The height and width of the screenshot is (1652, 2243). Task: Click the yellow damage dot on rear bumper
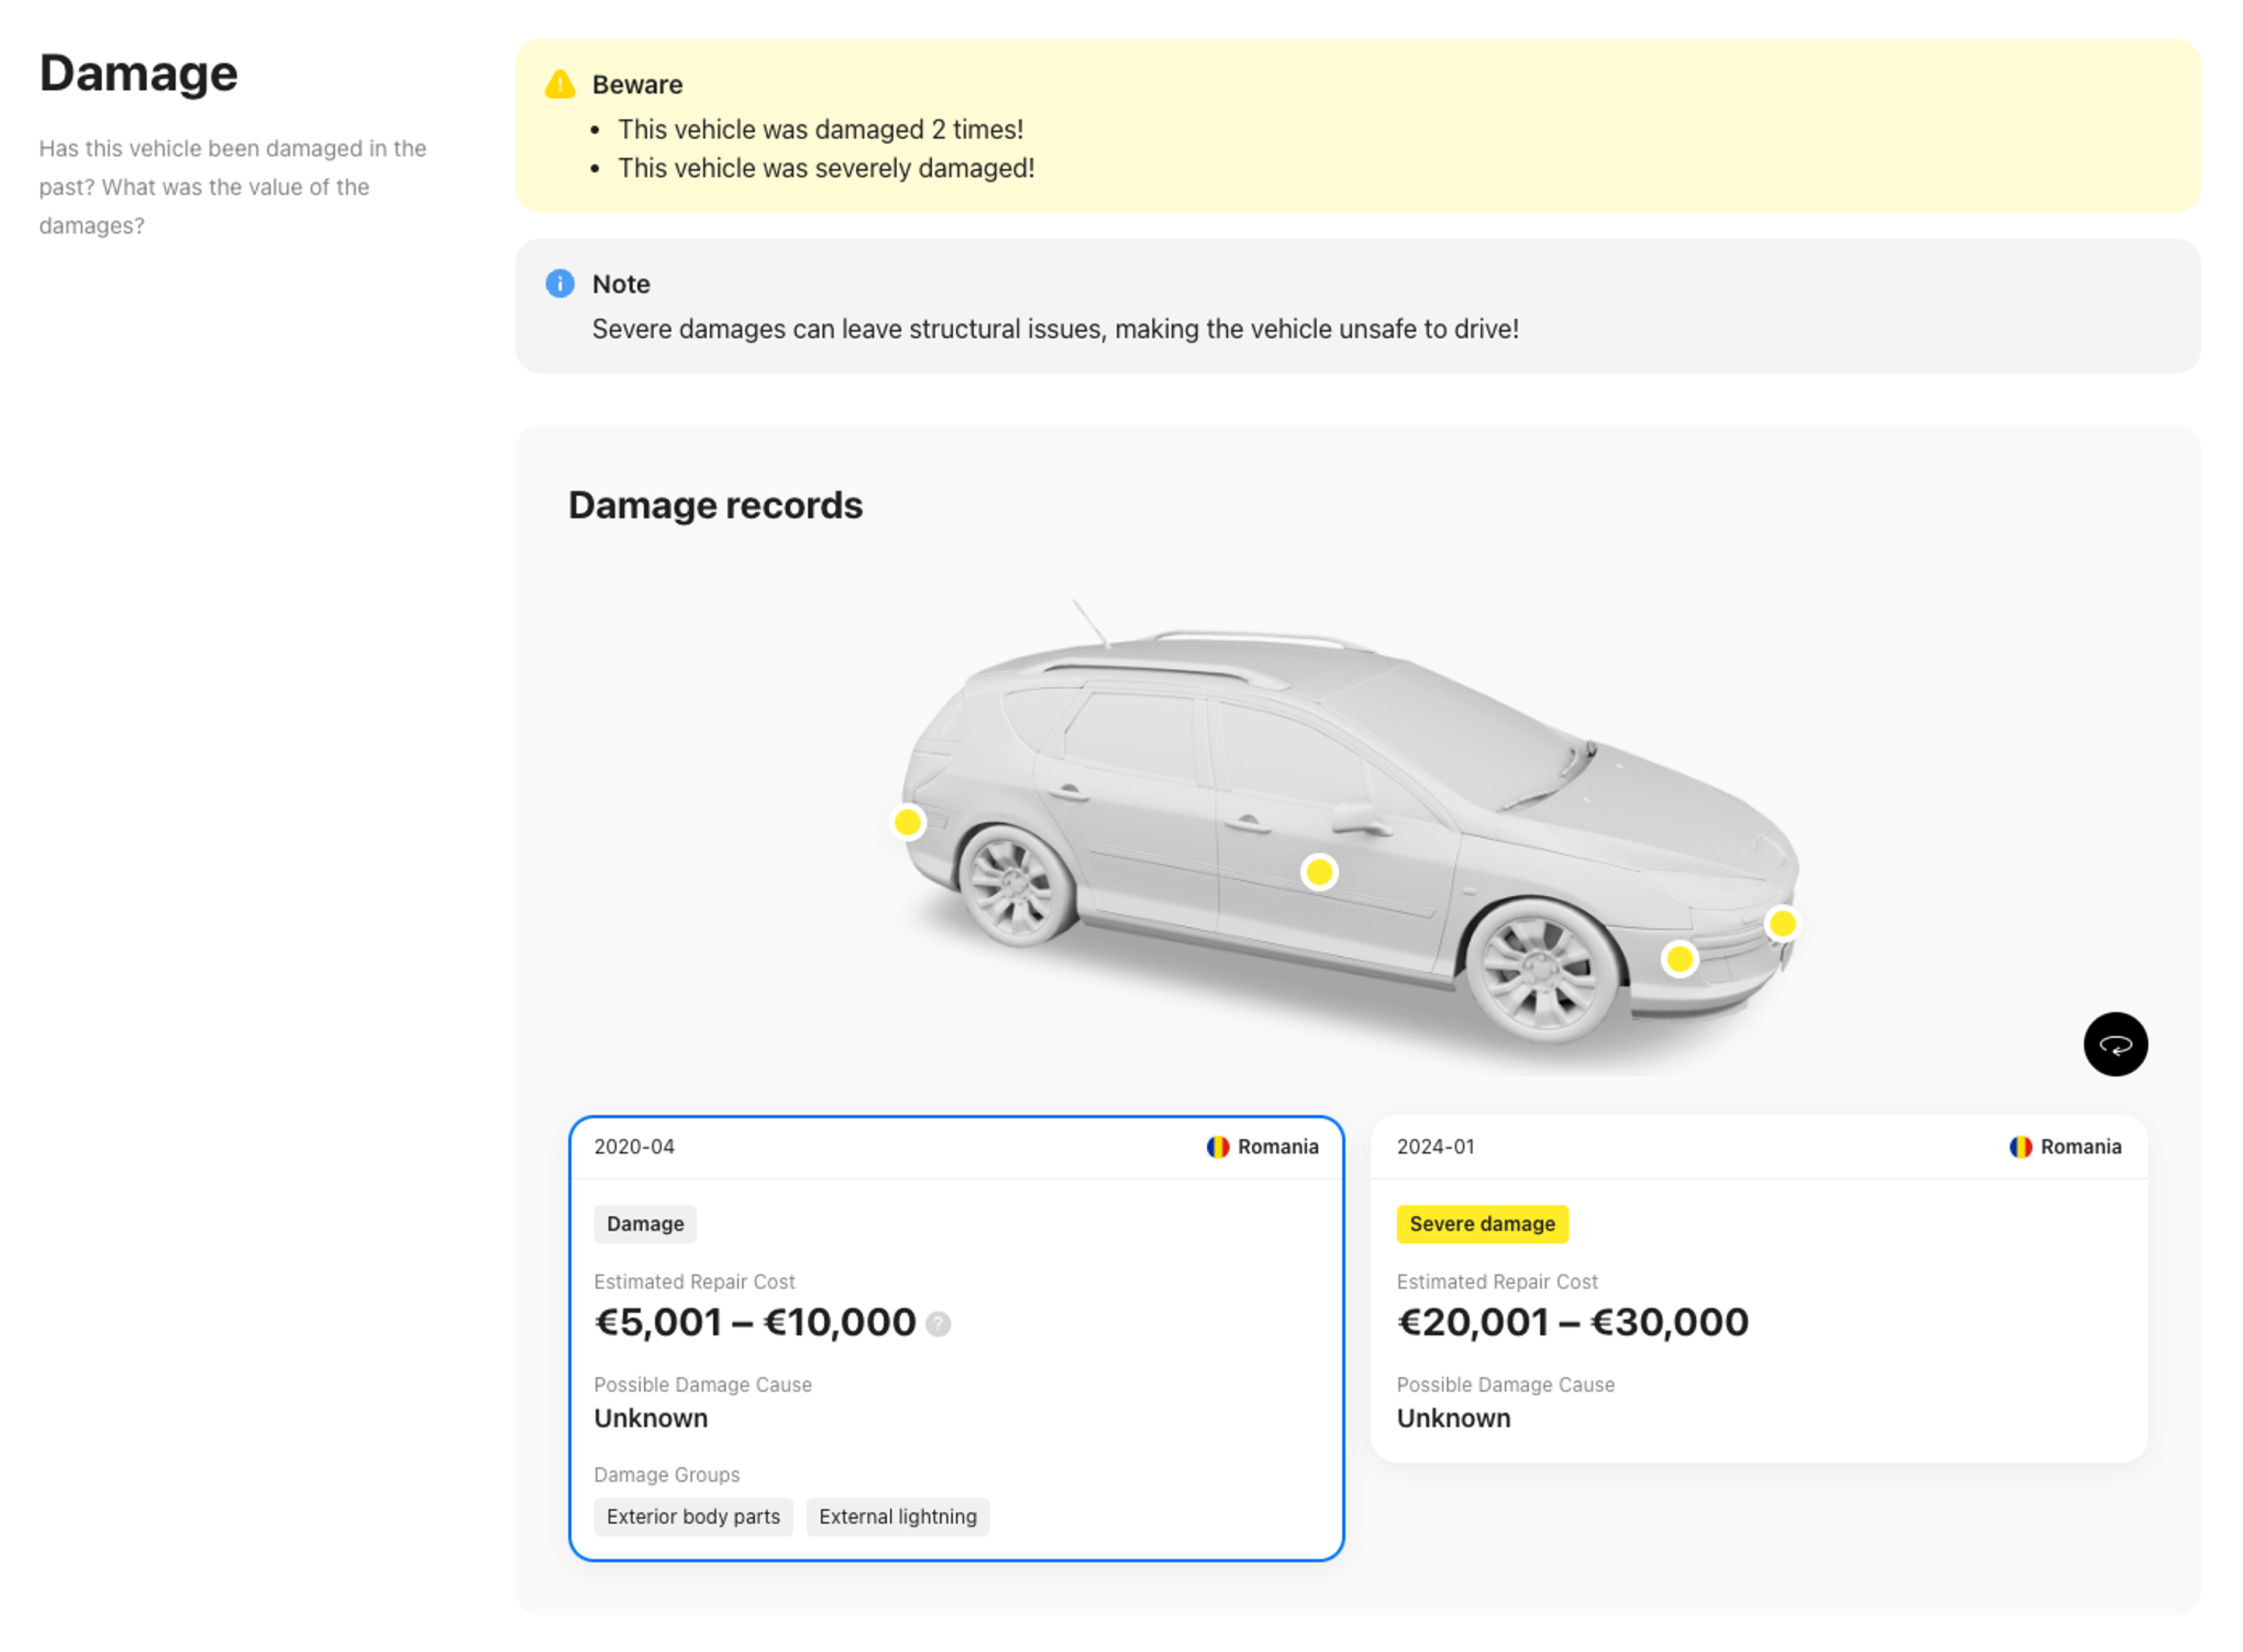(x=907, y=822)
